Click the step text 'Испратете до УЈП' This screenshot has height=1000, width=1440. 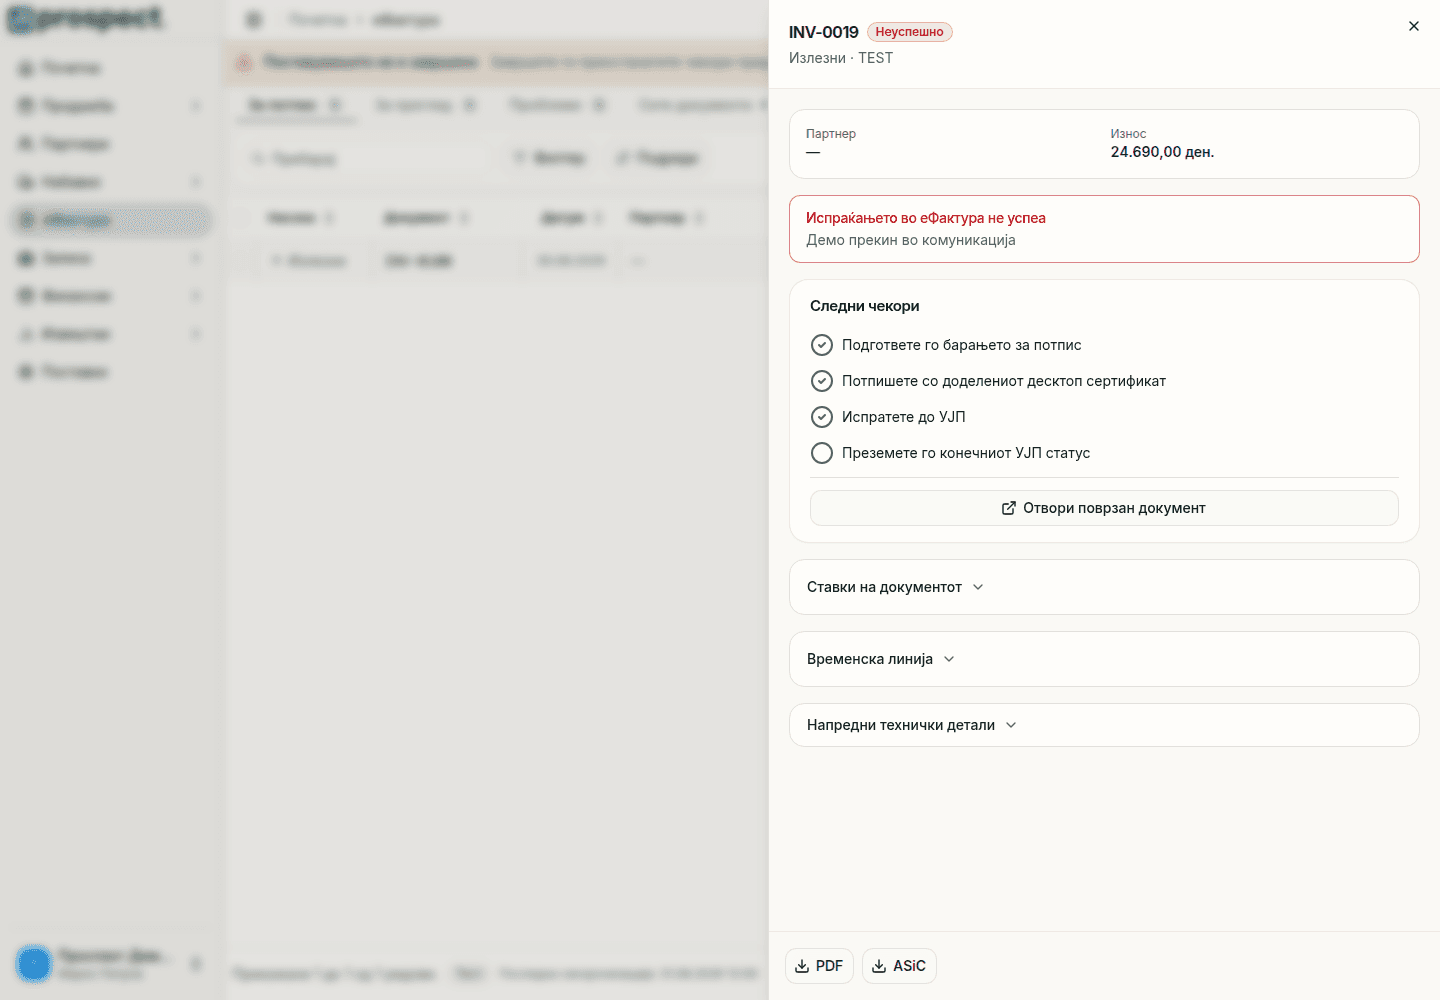click(904, 417)
